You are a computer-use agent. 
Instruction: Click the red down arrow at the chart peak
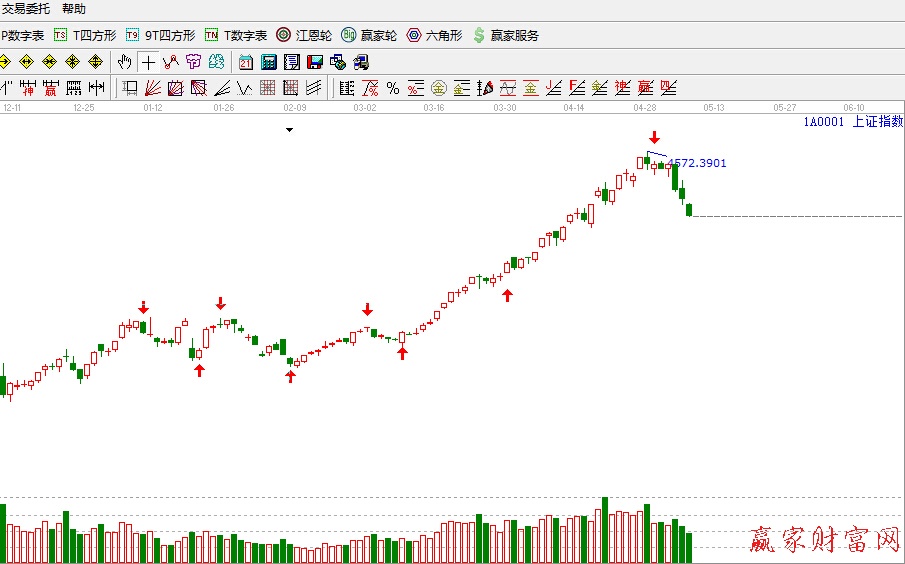[654, 138]
